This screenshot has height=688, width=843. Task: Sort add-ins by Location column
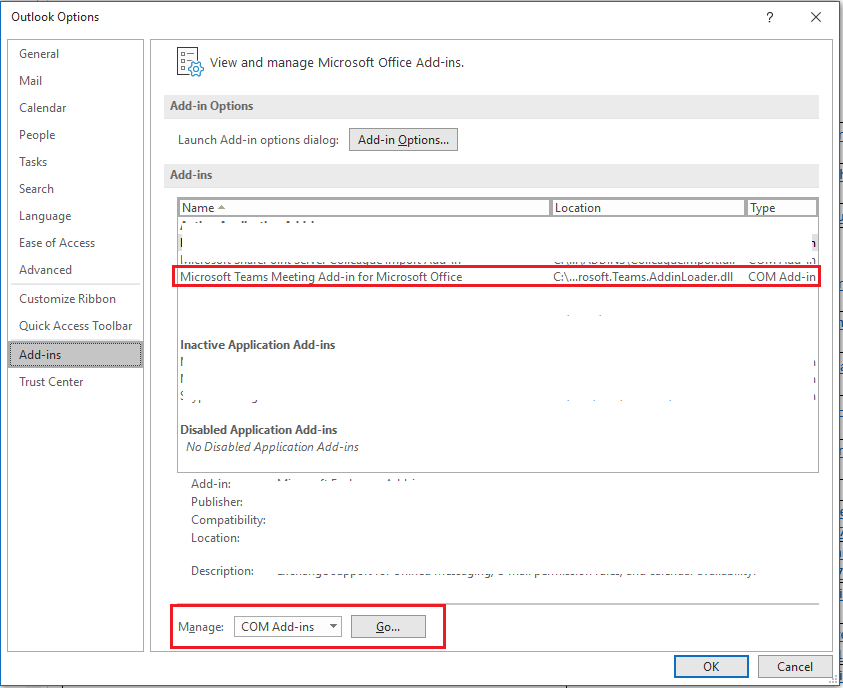[x=648, y=207]
